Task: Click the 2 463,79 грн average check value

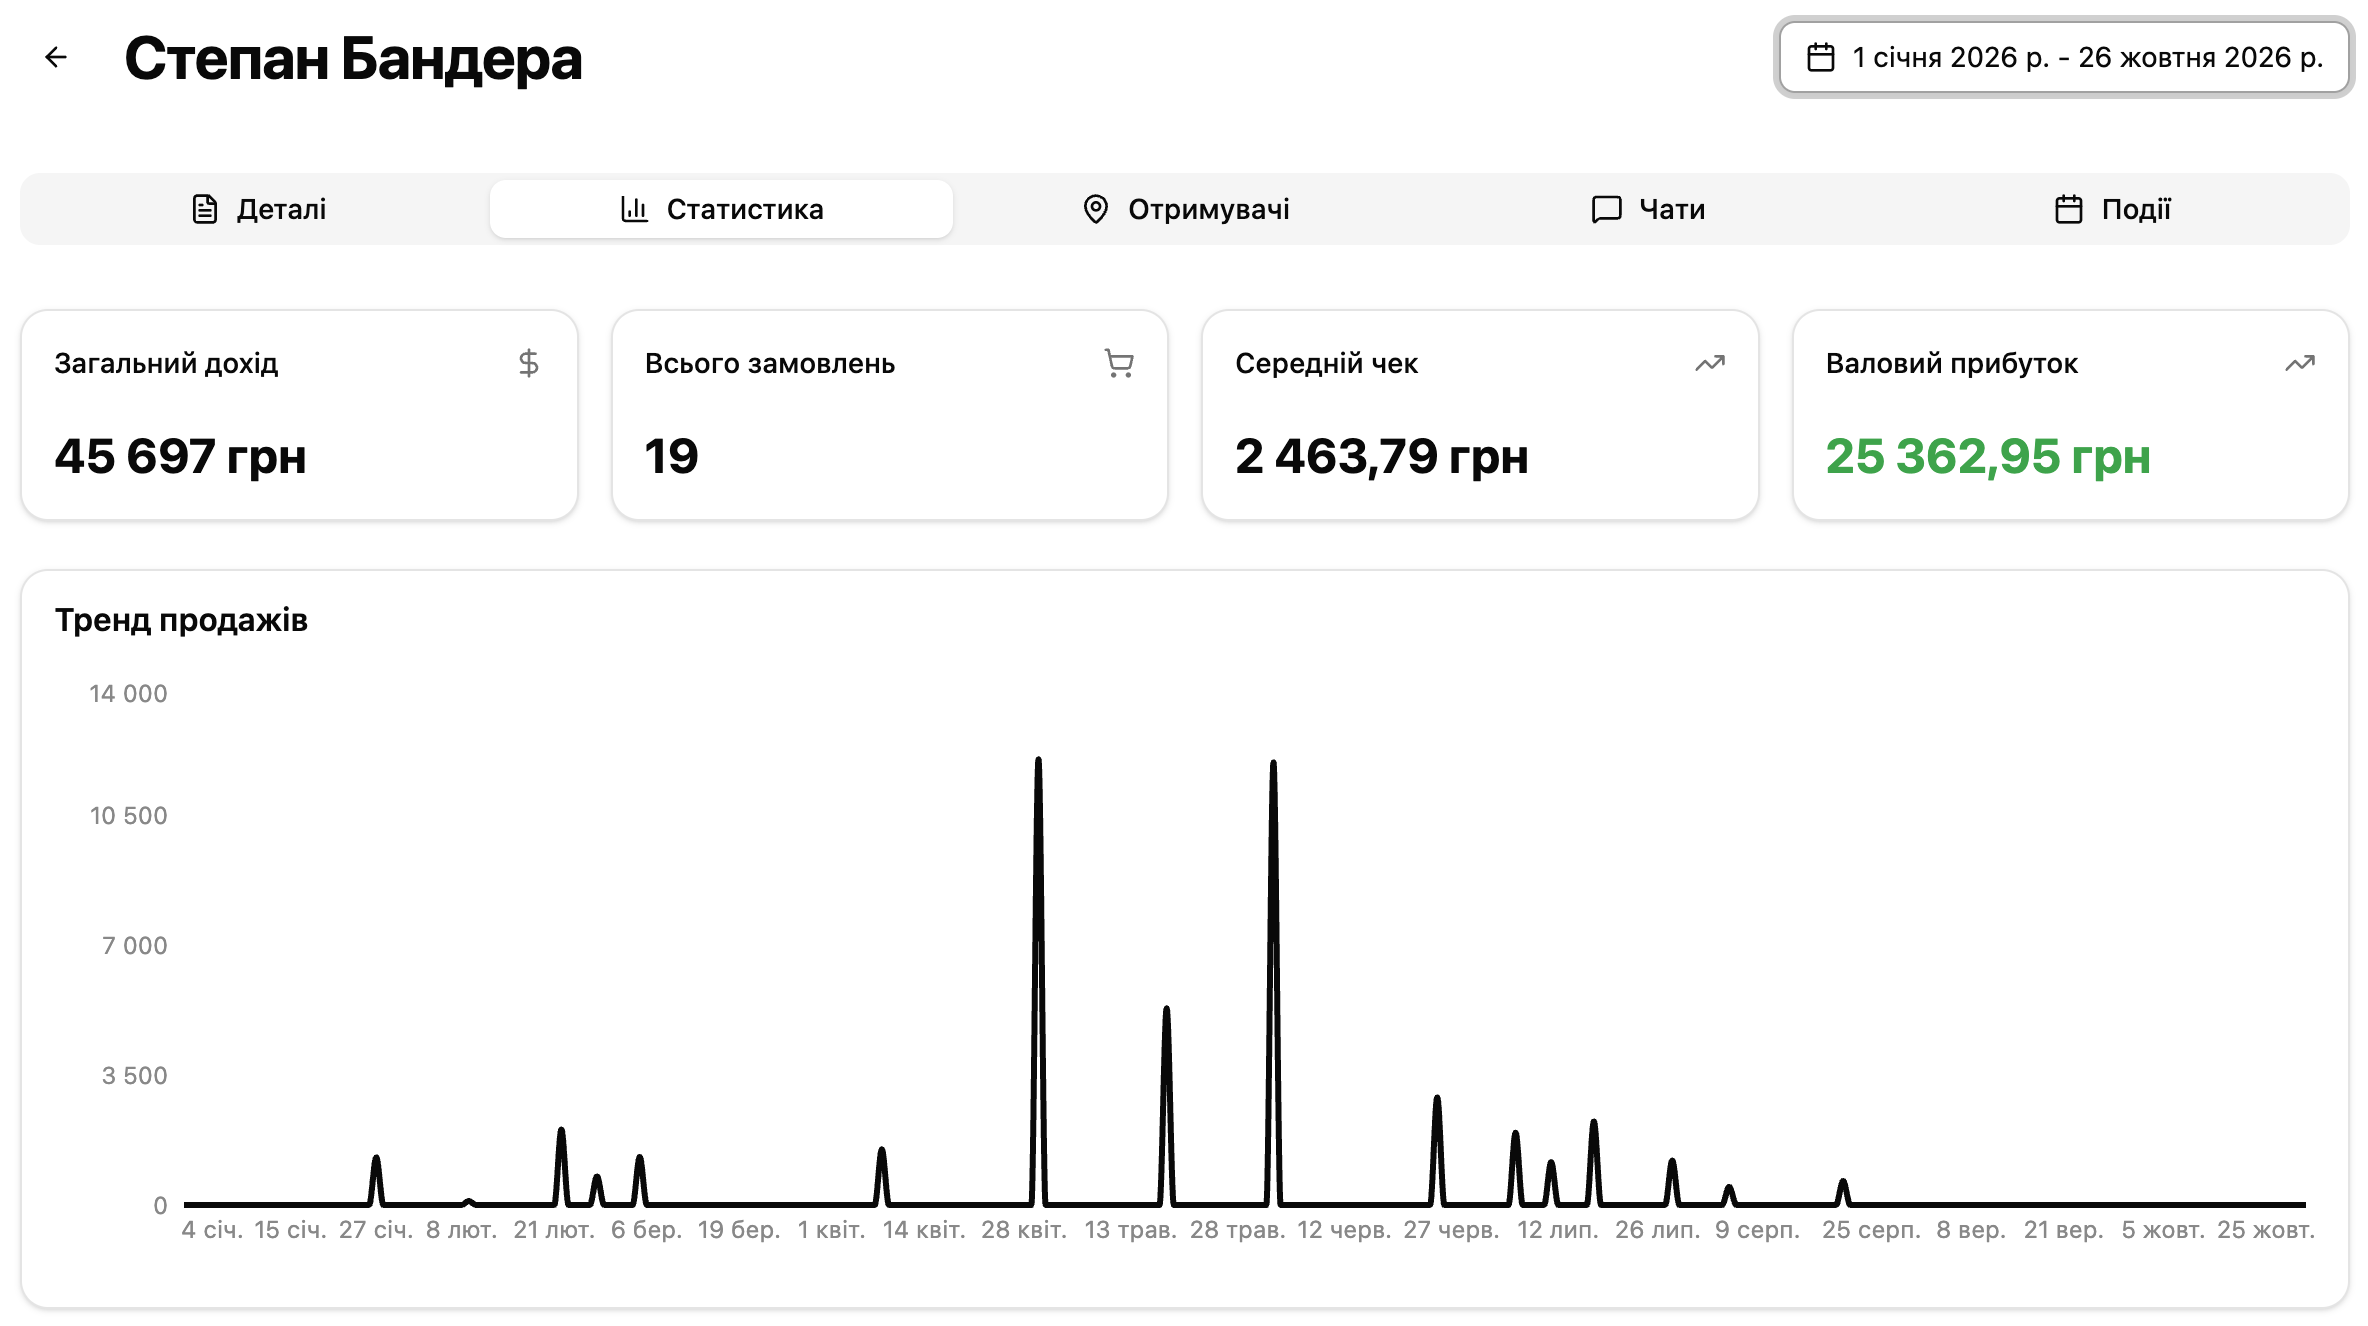Action: 1381,456
